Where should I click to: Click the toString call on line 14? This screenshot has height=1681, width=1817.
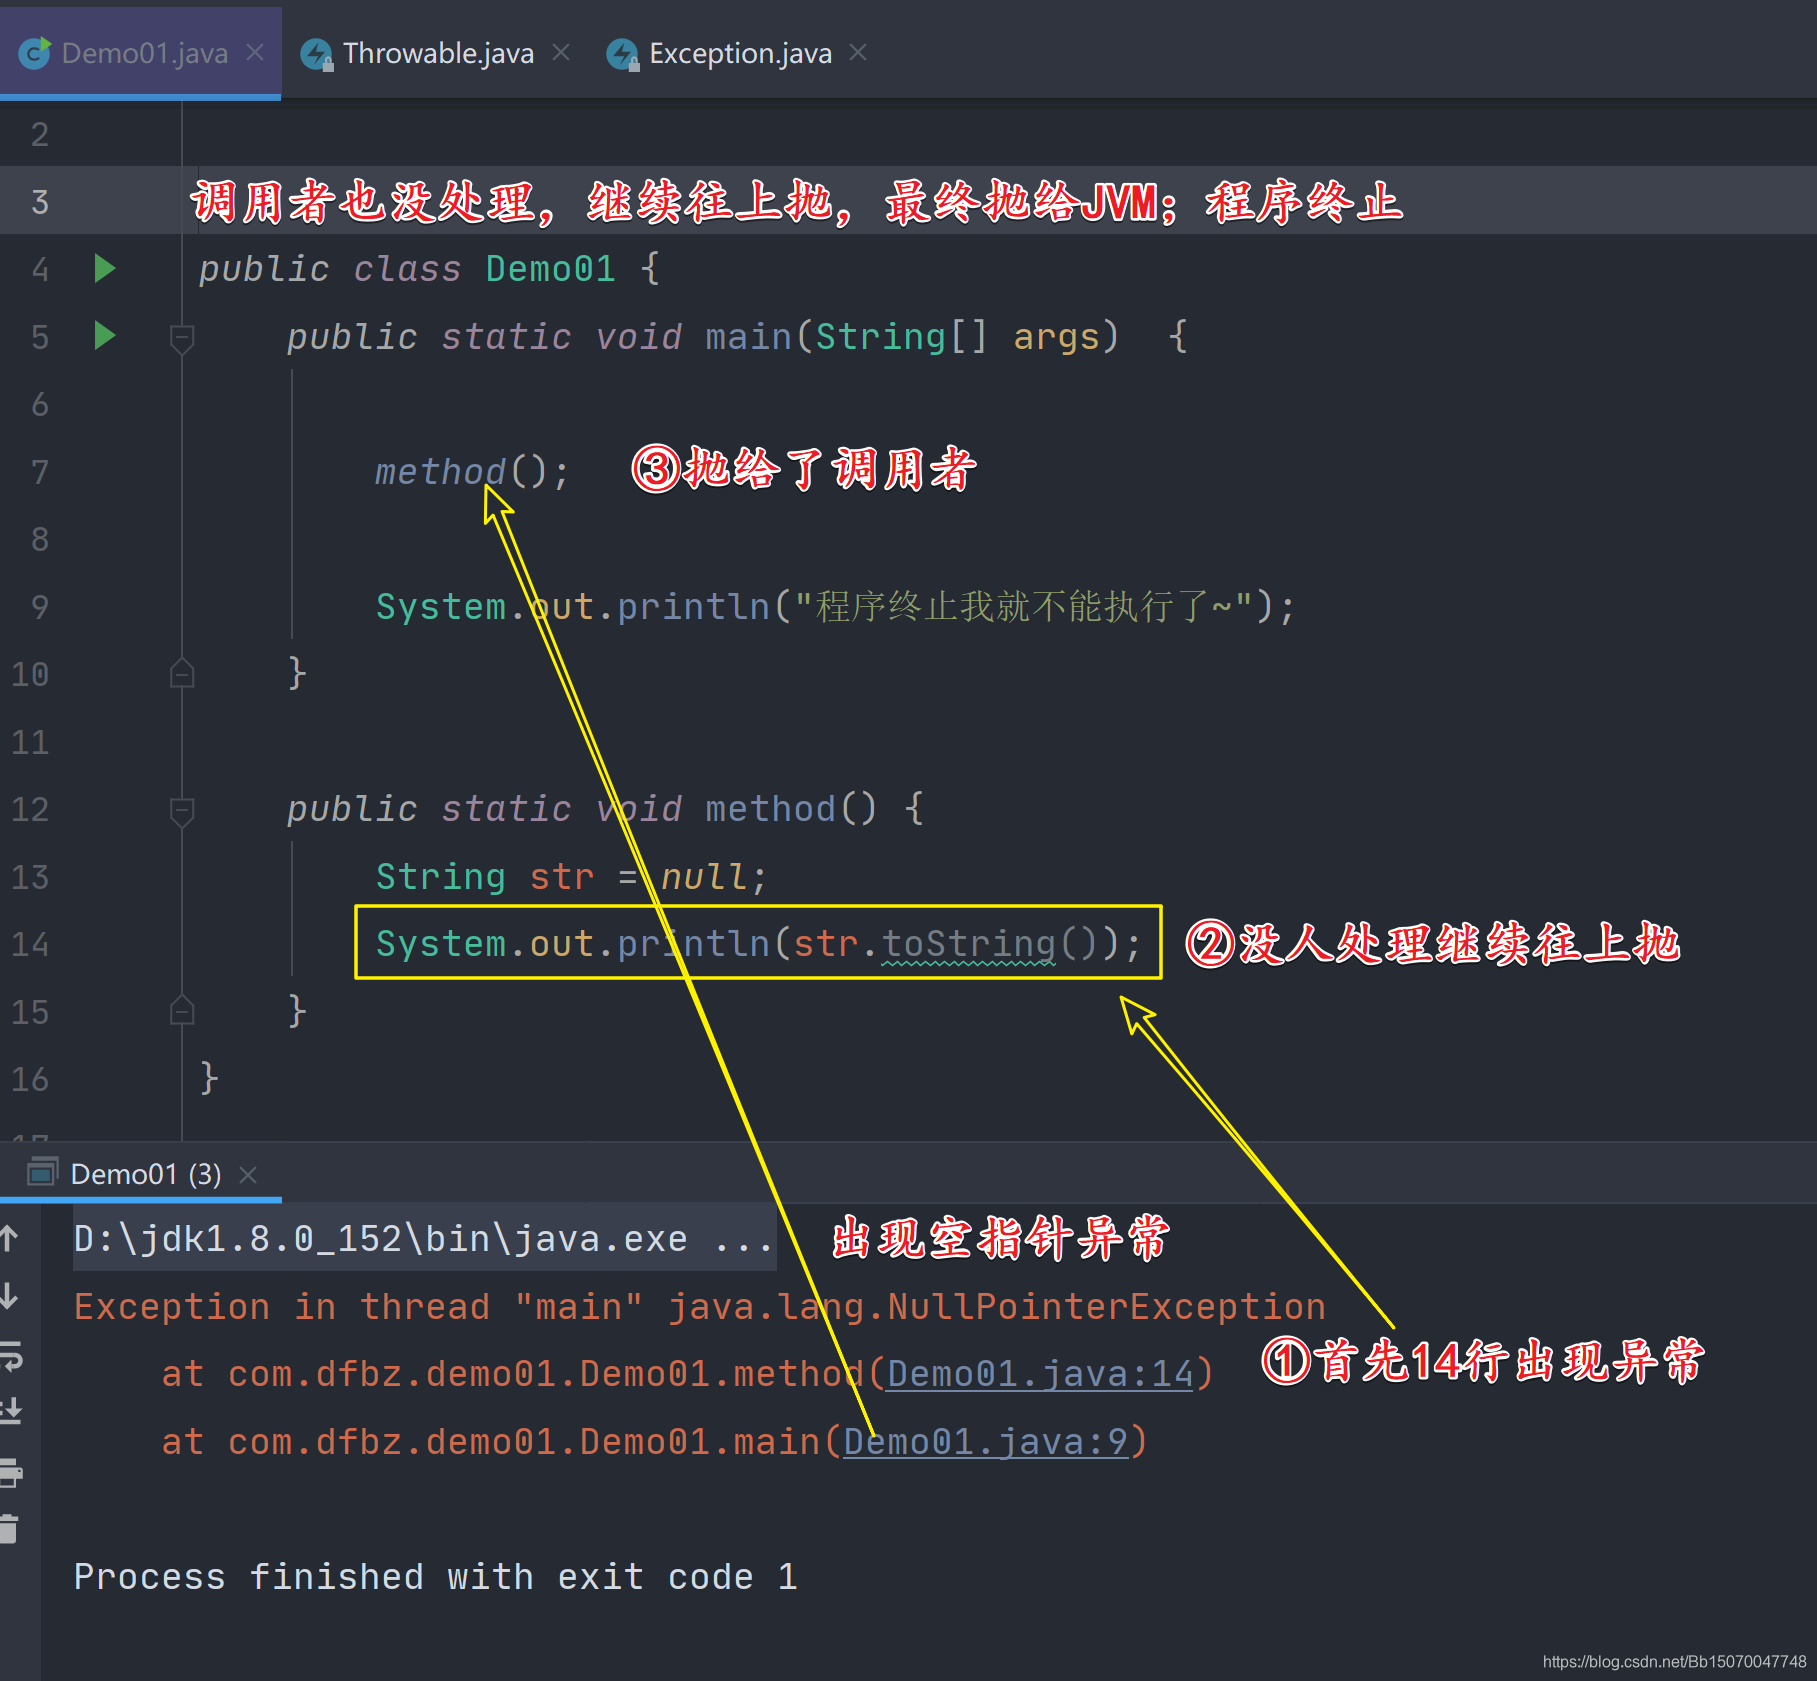(x=968, y=943)
